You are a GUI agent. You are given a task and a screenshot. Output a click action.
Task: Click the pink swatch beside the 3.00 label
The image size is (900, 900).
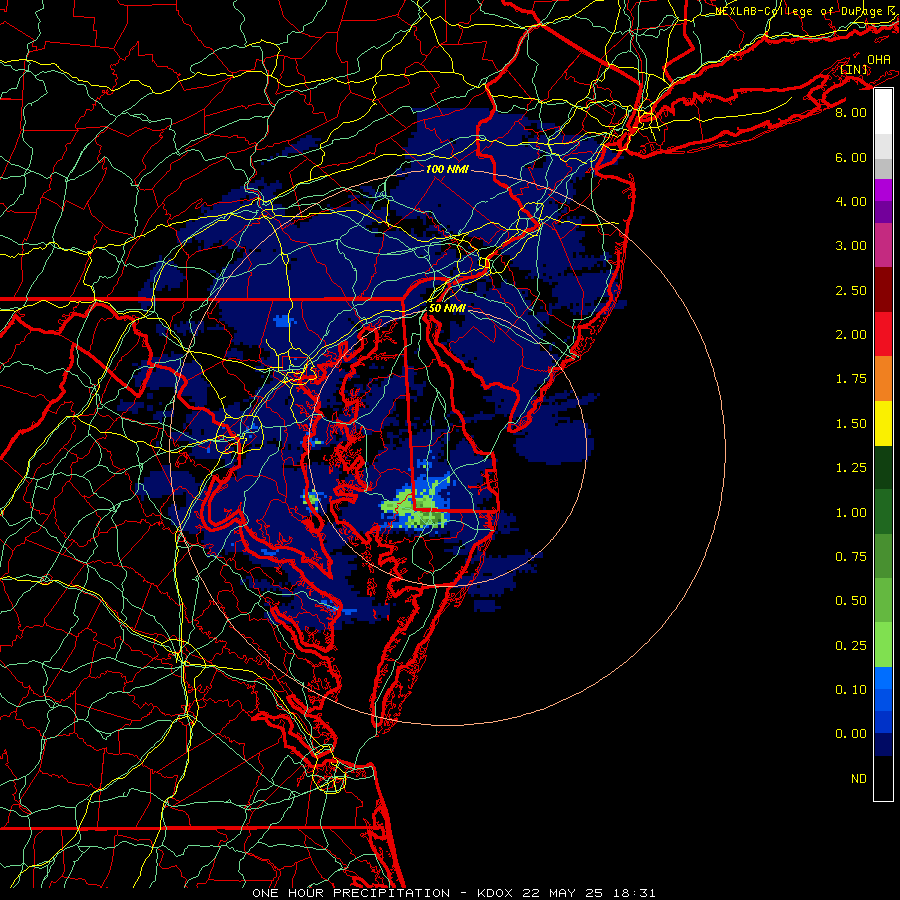(883, 245)
